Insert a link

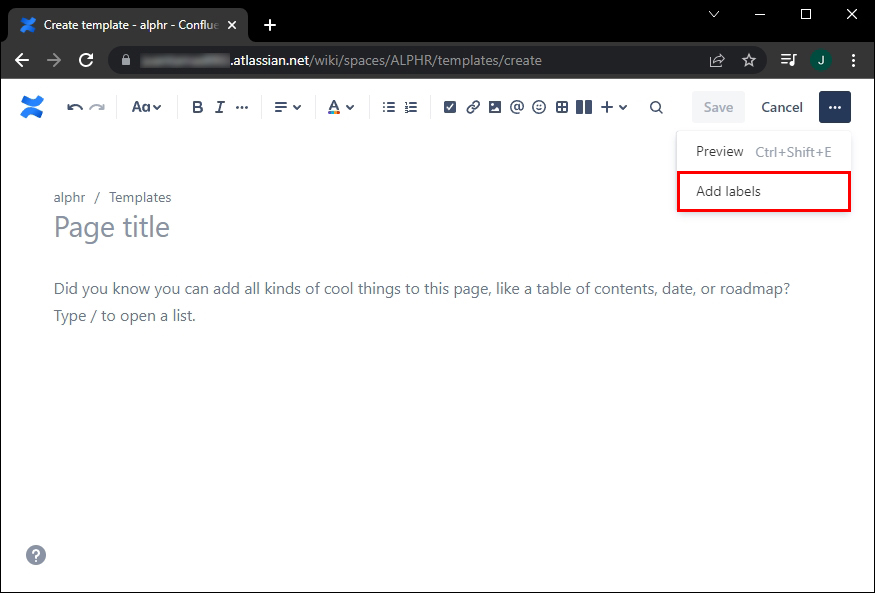472,107
